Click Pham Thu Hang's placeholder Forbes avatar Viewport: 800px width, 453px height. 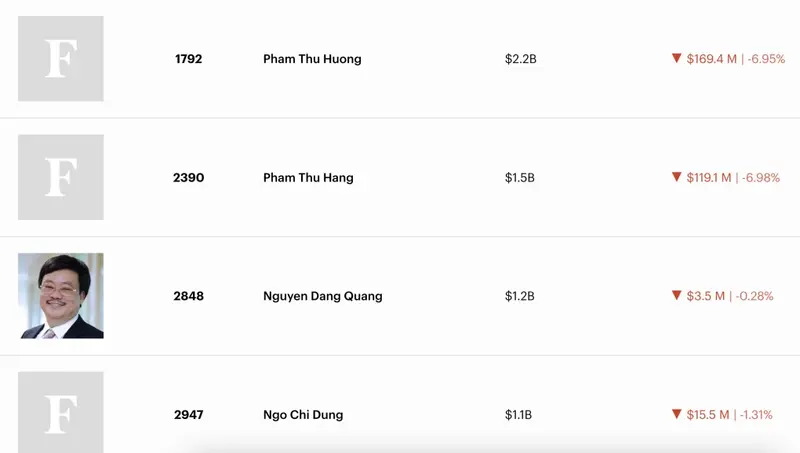(61, 177)
